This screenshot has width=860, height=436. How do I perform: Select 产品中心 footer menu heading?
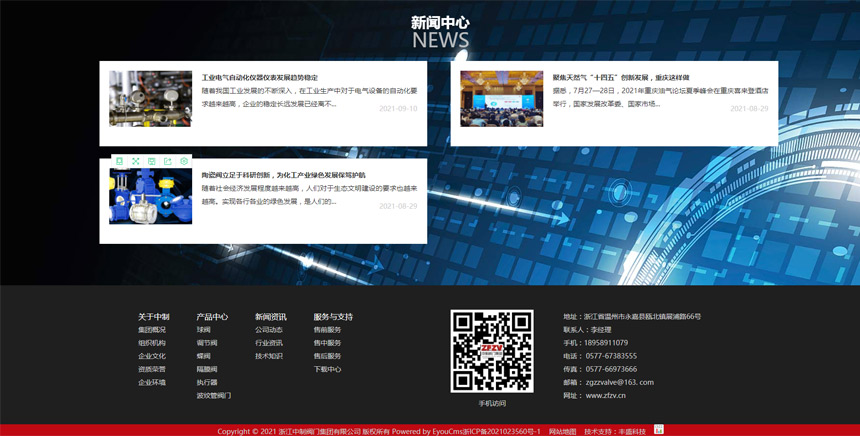212,317
